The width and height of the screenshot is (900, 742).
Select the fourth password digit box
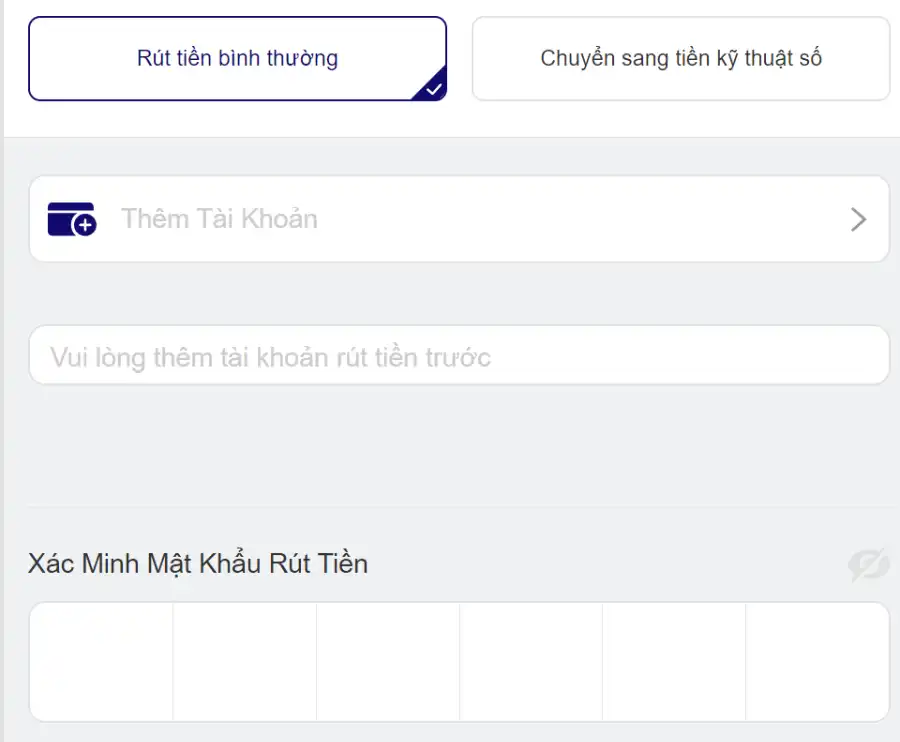coord(531,662)
